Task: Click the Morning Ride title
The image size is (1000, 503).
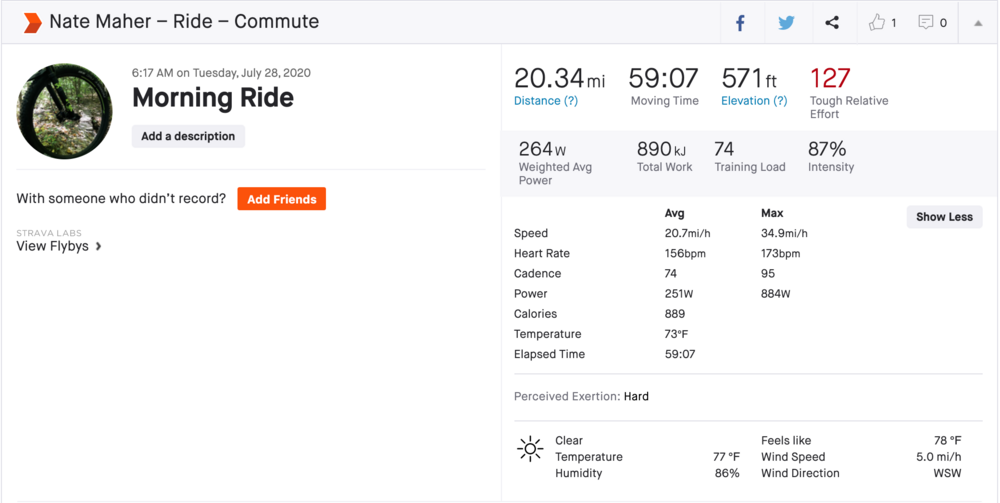Action: (x=213, y=98)
